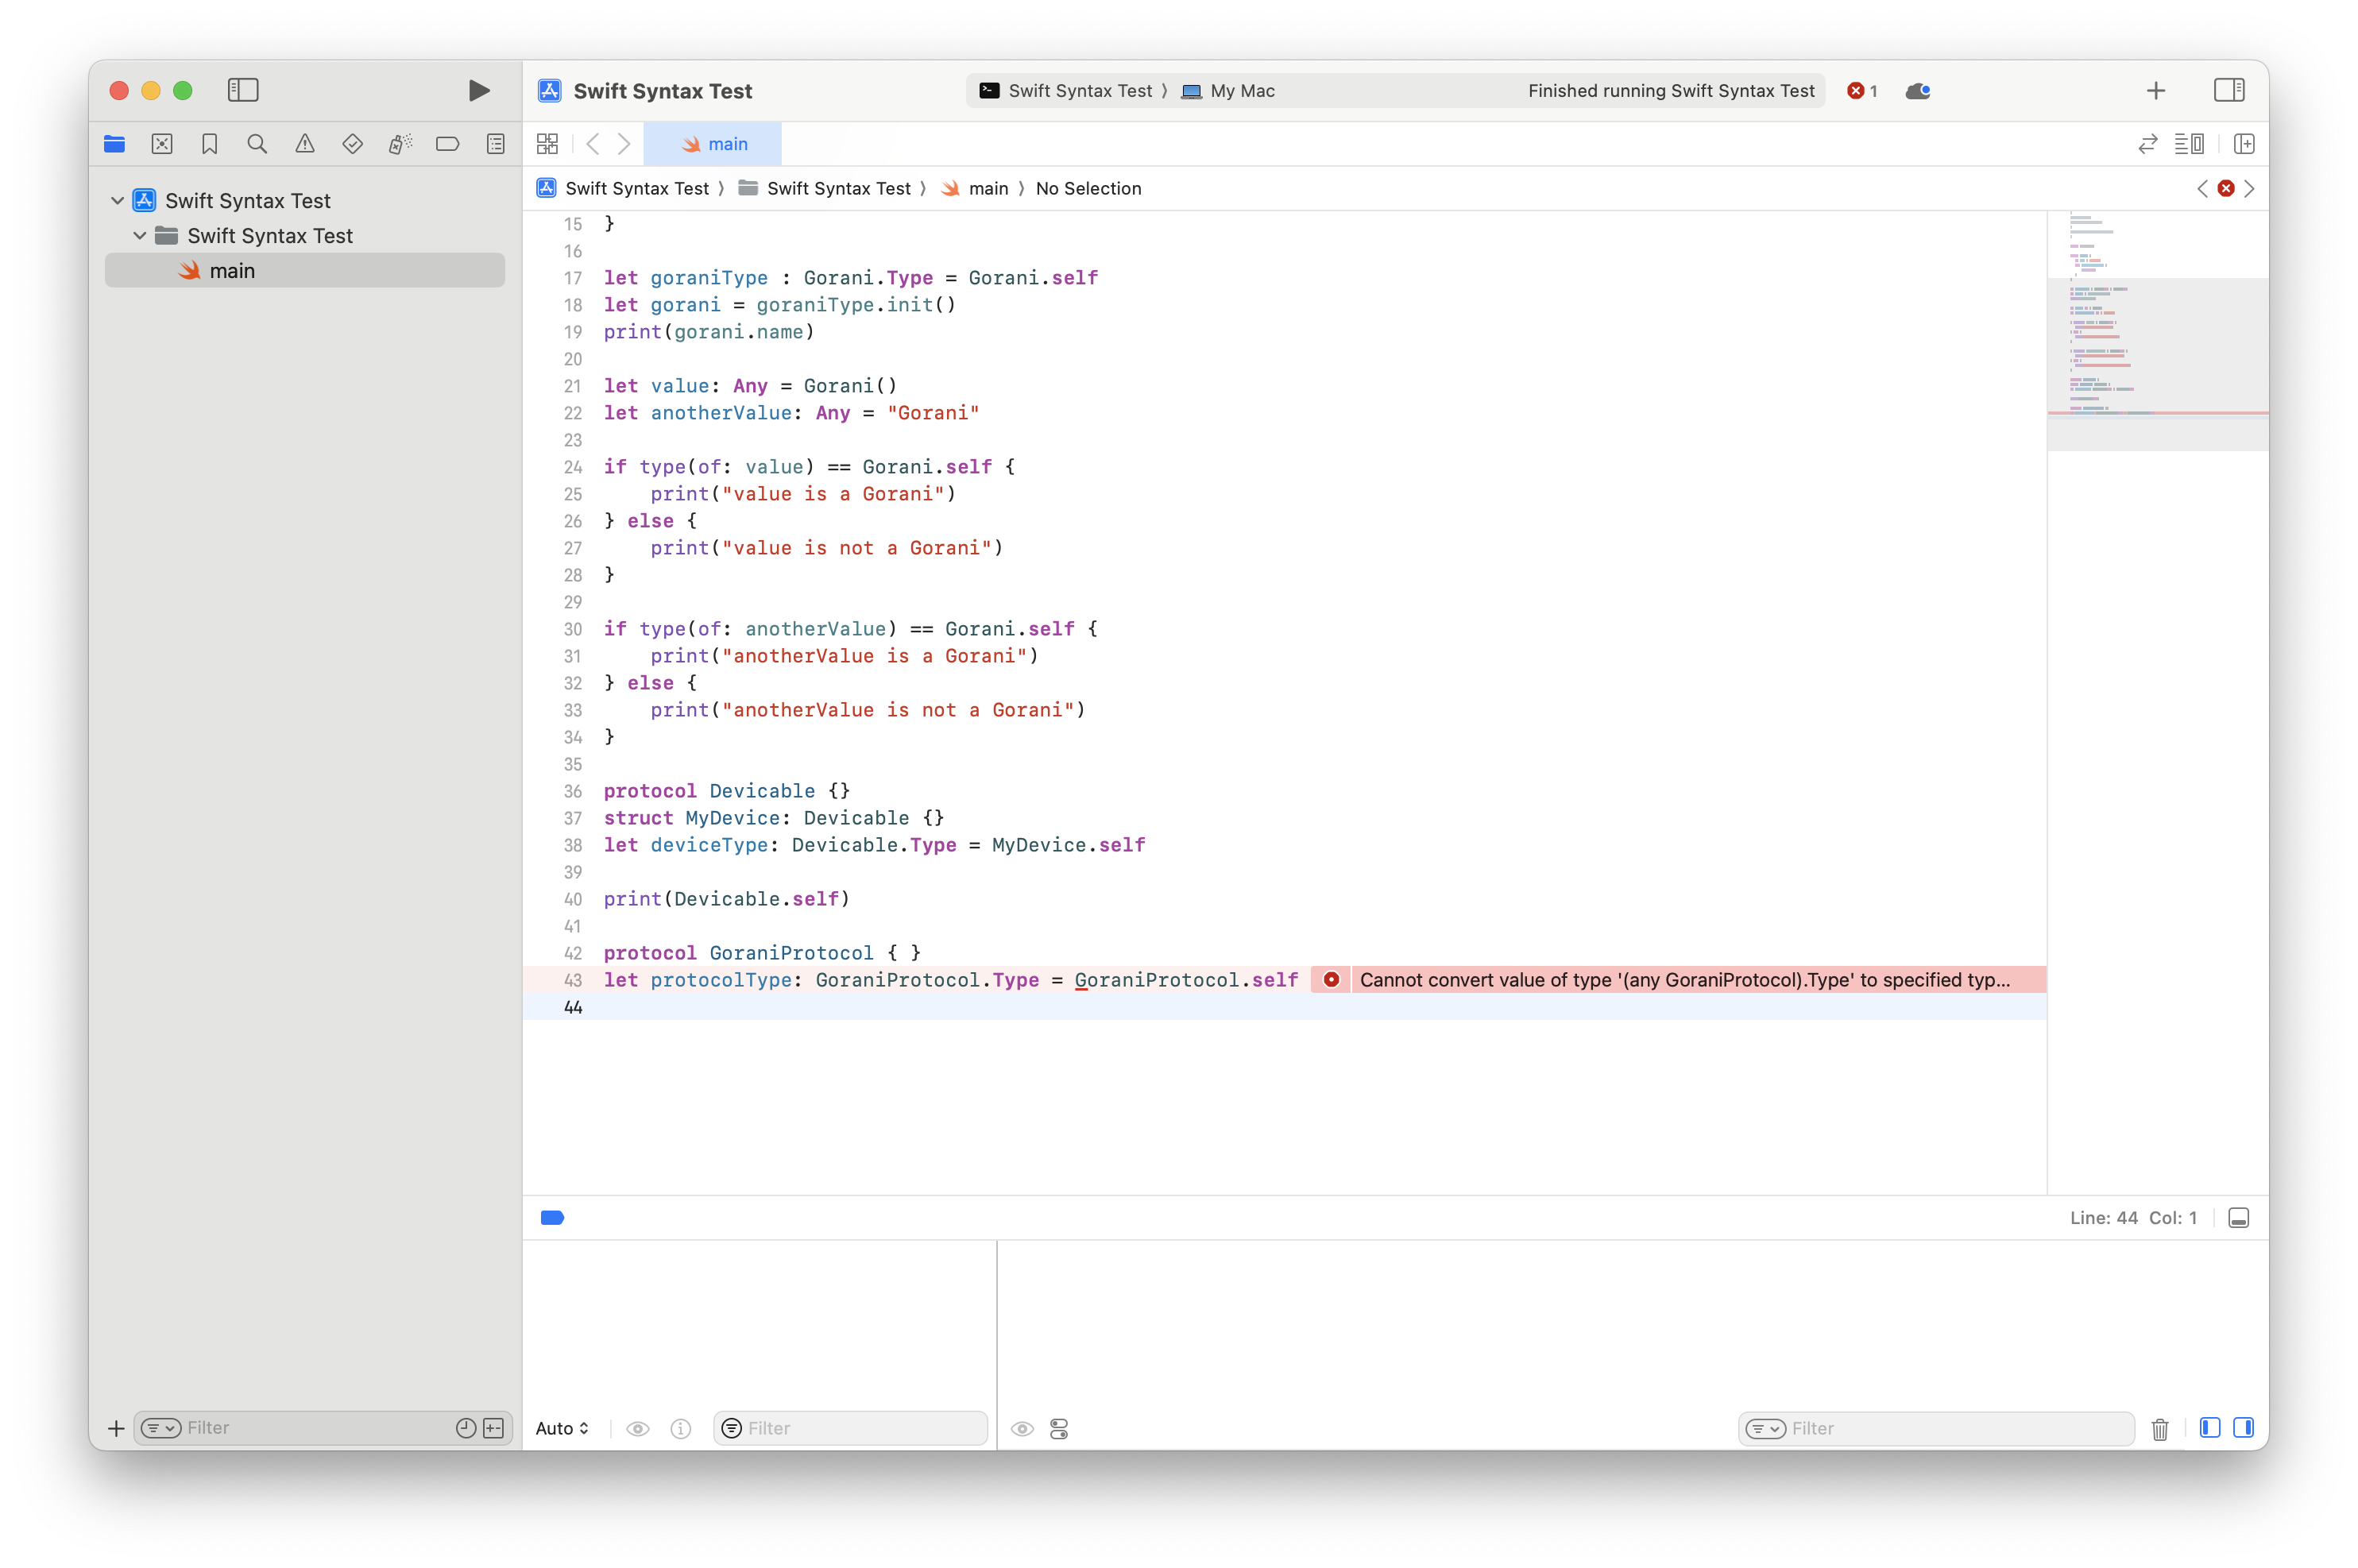Select the main editor tab
2358x1568 pixels.
[x=713, y=144]
